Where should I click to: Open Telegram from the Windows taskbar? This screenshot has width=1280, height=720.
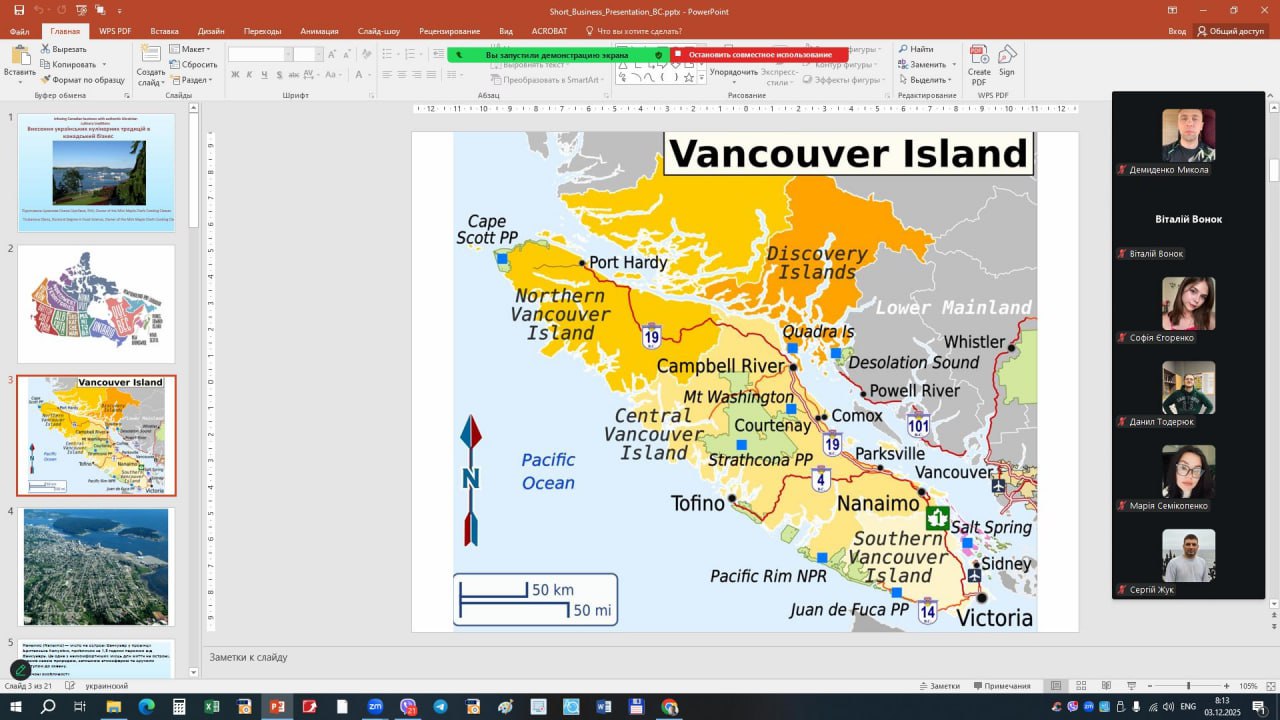point(440,707)
